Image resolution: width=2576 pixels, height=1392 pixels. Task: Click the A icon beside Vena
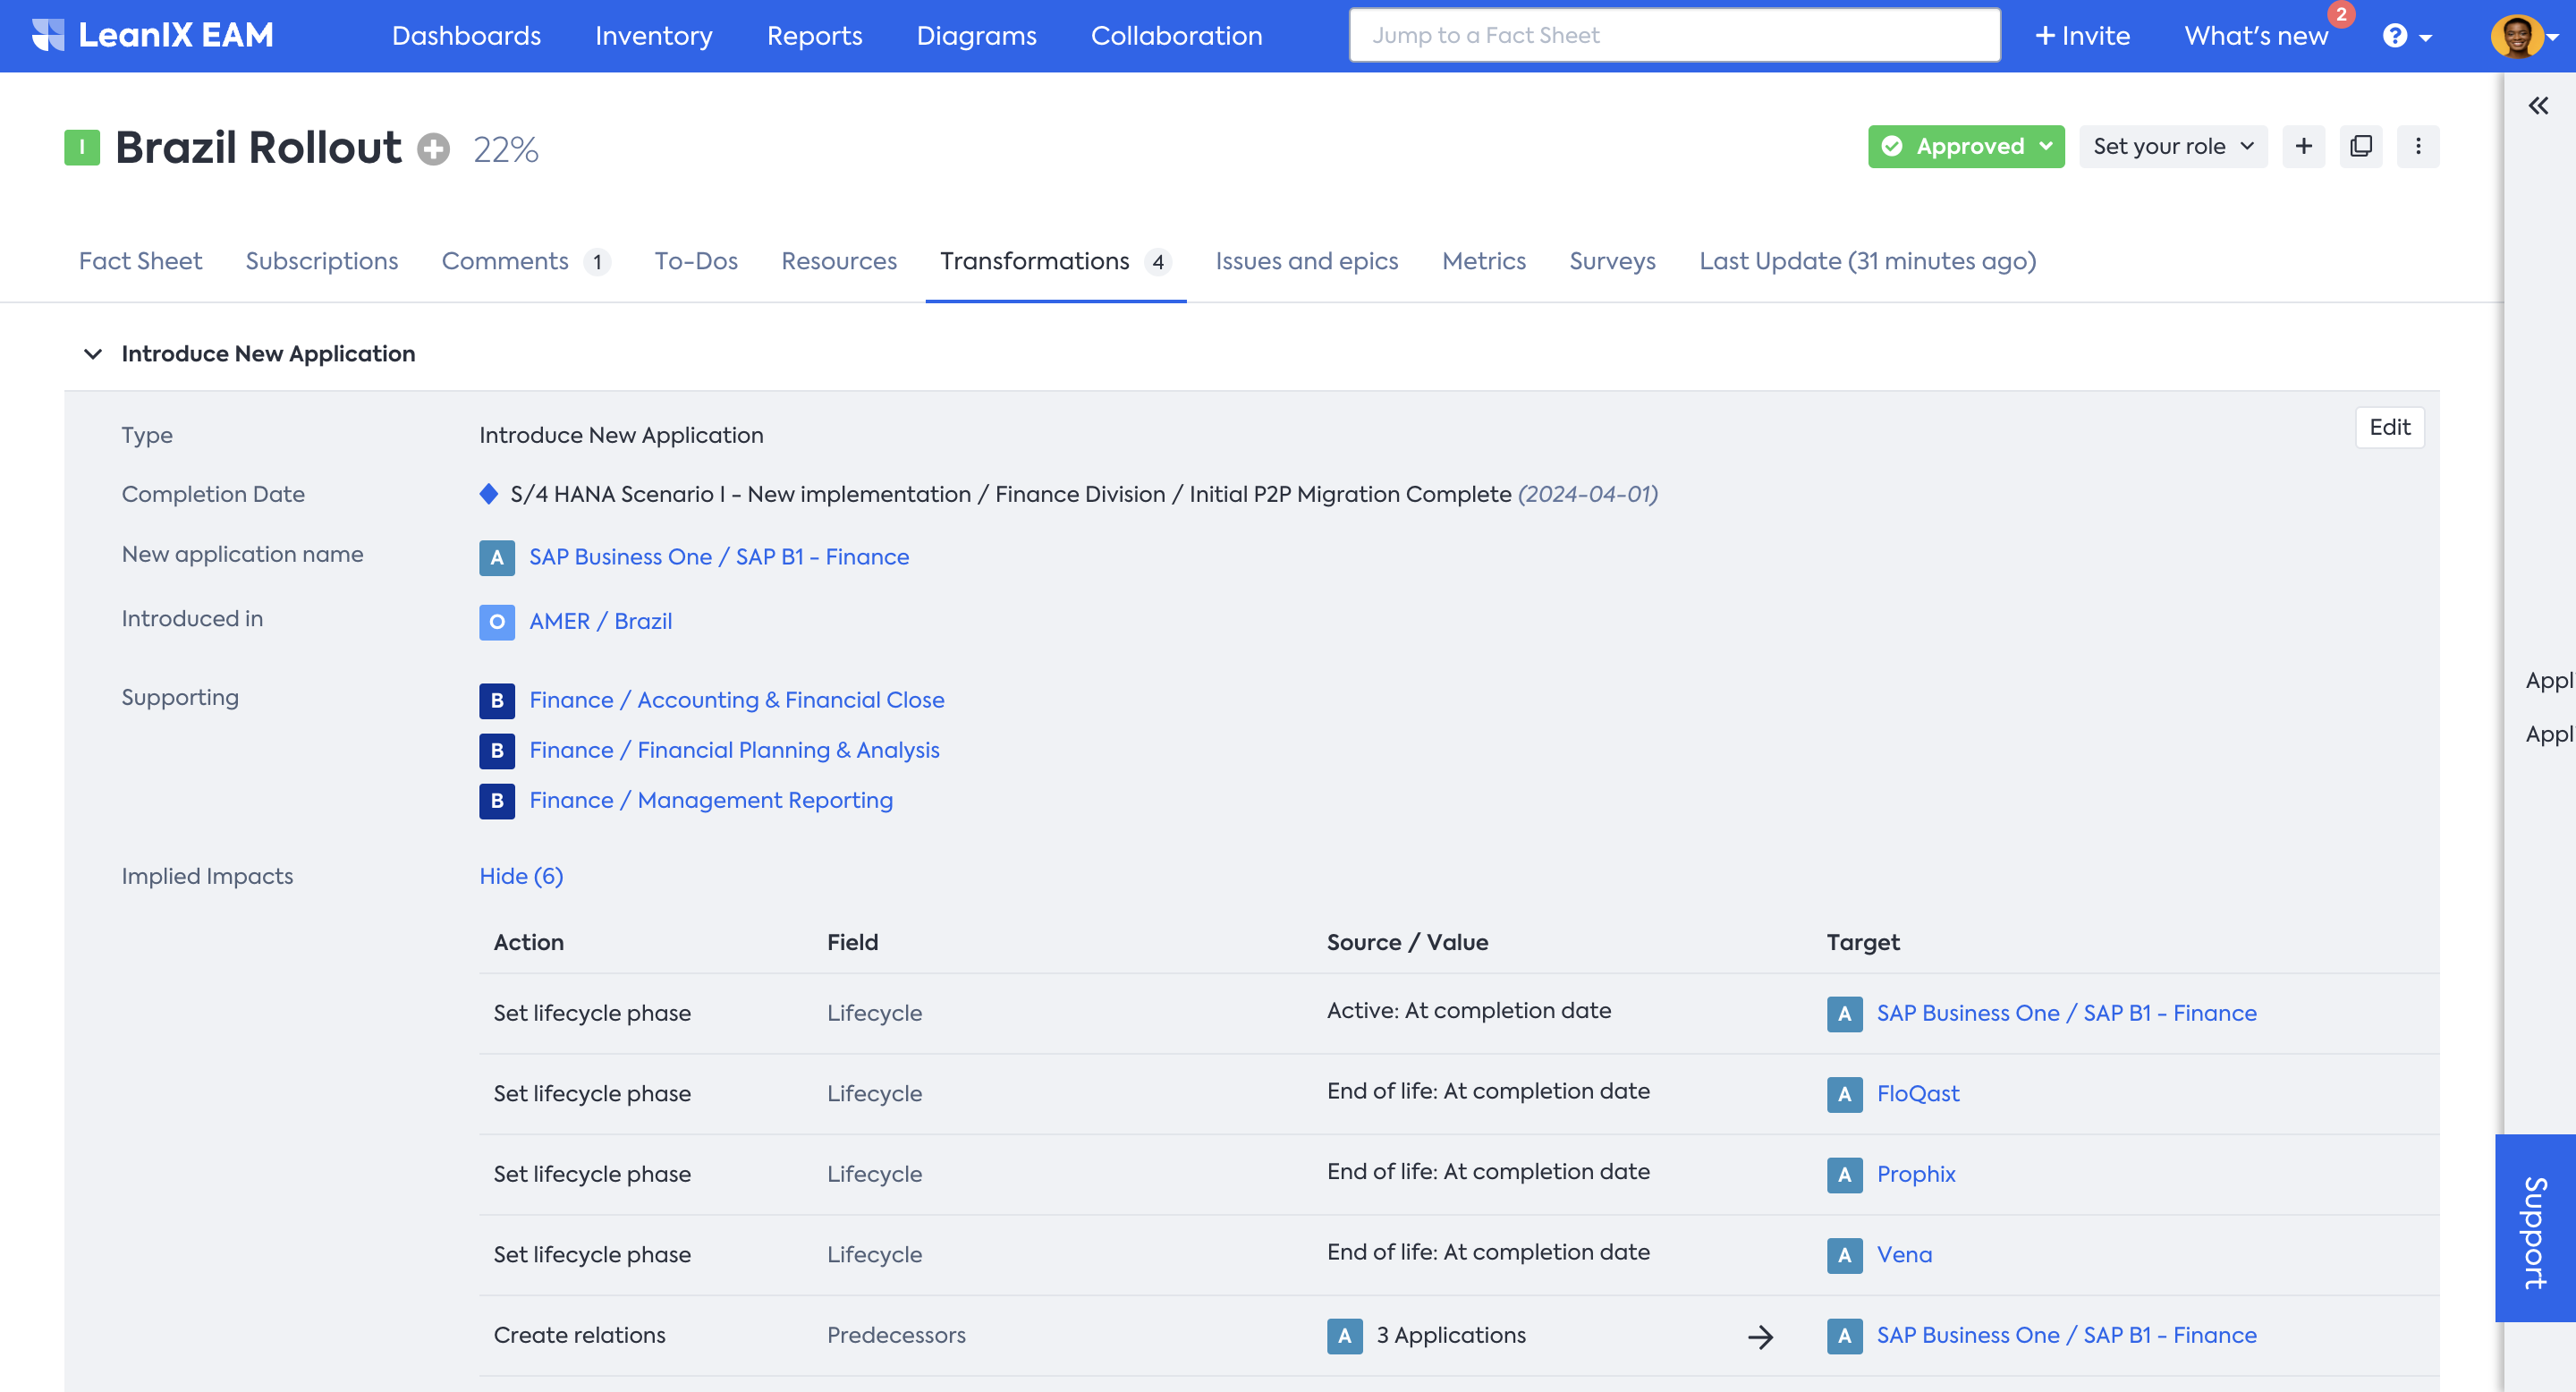[x=1844, y=1255]
